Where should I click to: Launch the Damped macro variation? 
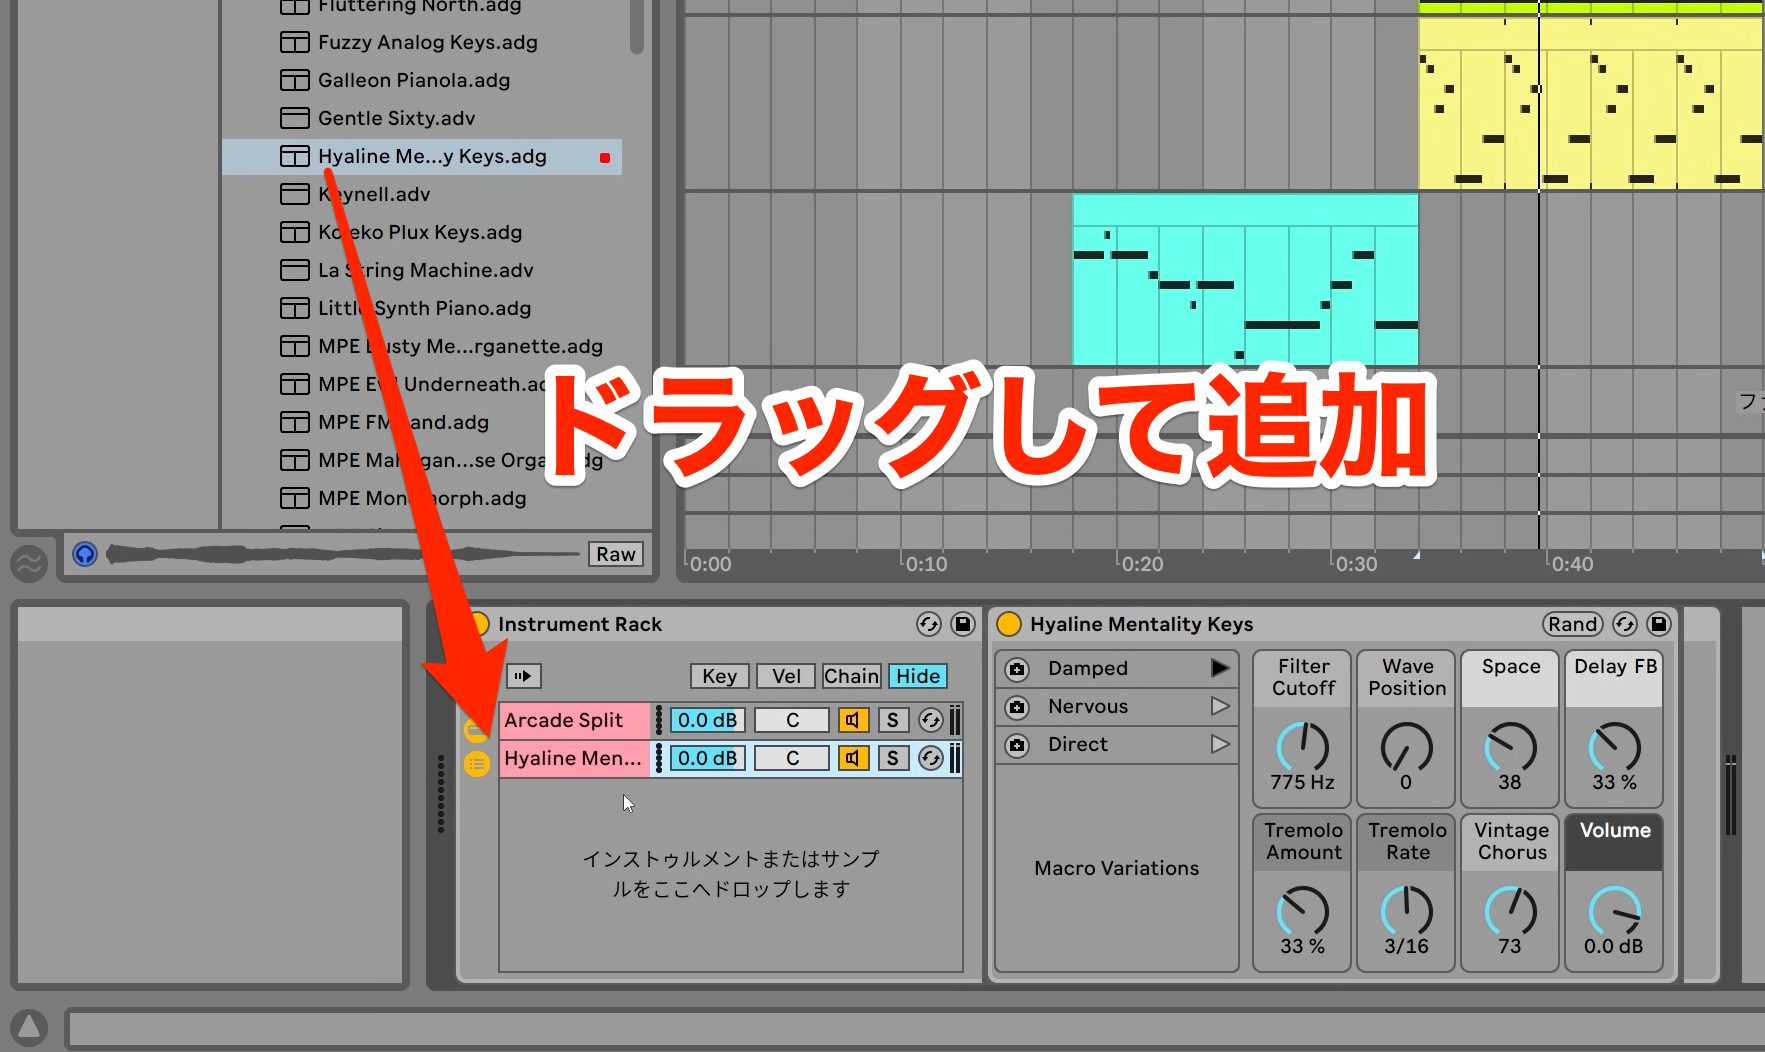(1220, 668)
